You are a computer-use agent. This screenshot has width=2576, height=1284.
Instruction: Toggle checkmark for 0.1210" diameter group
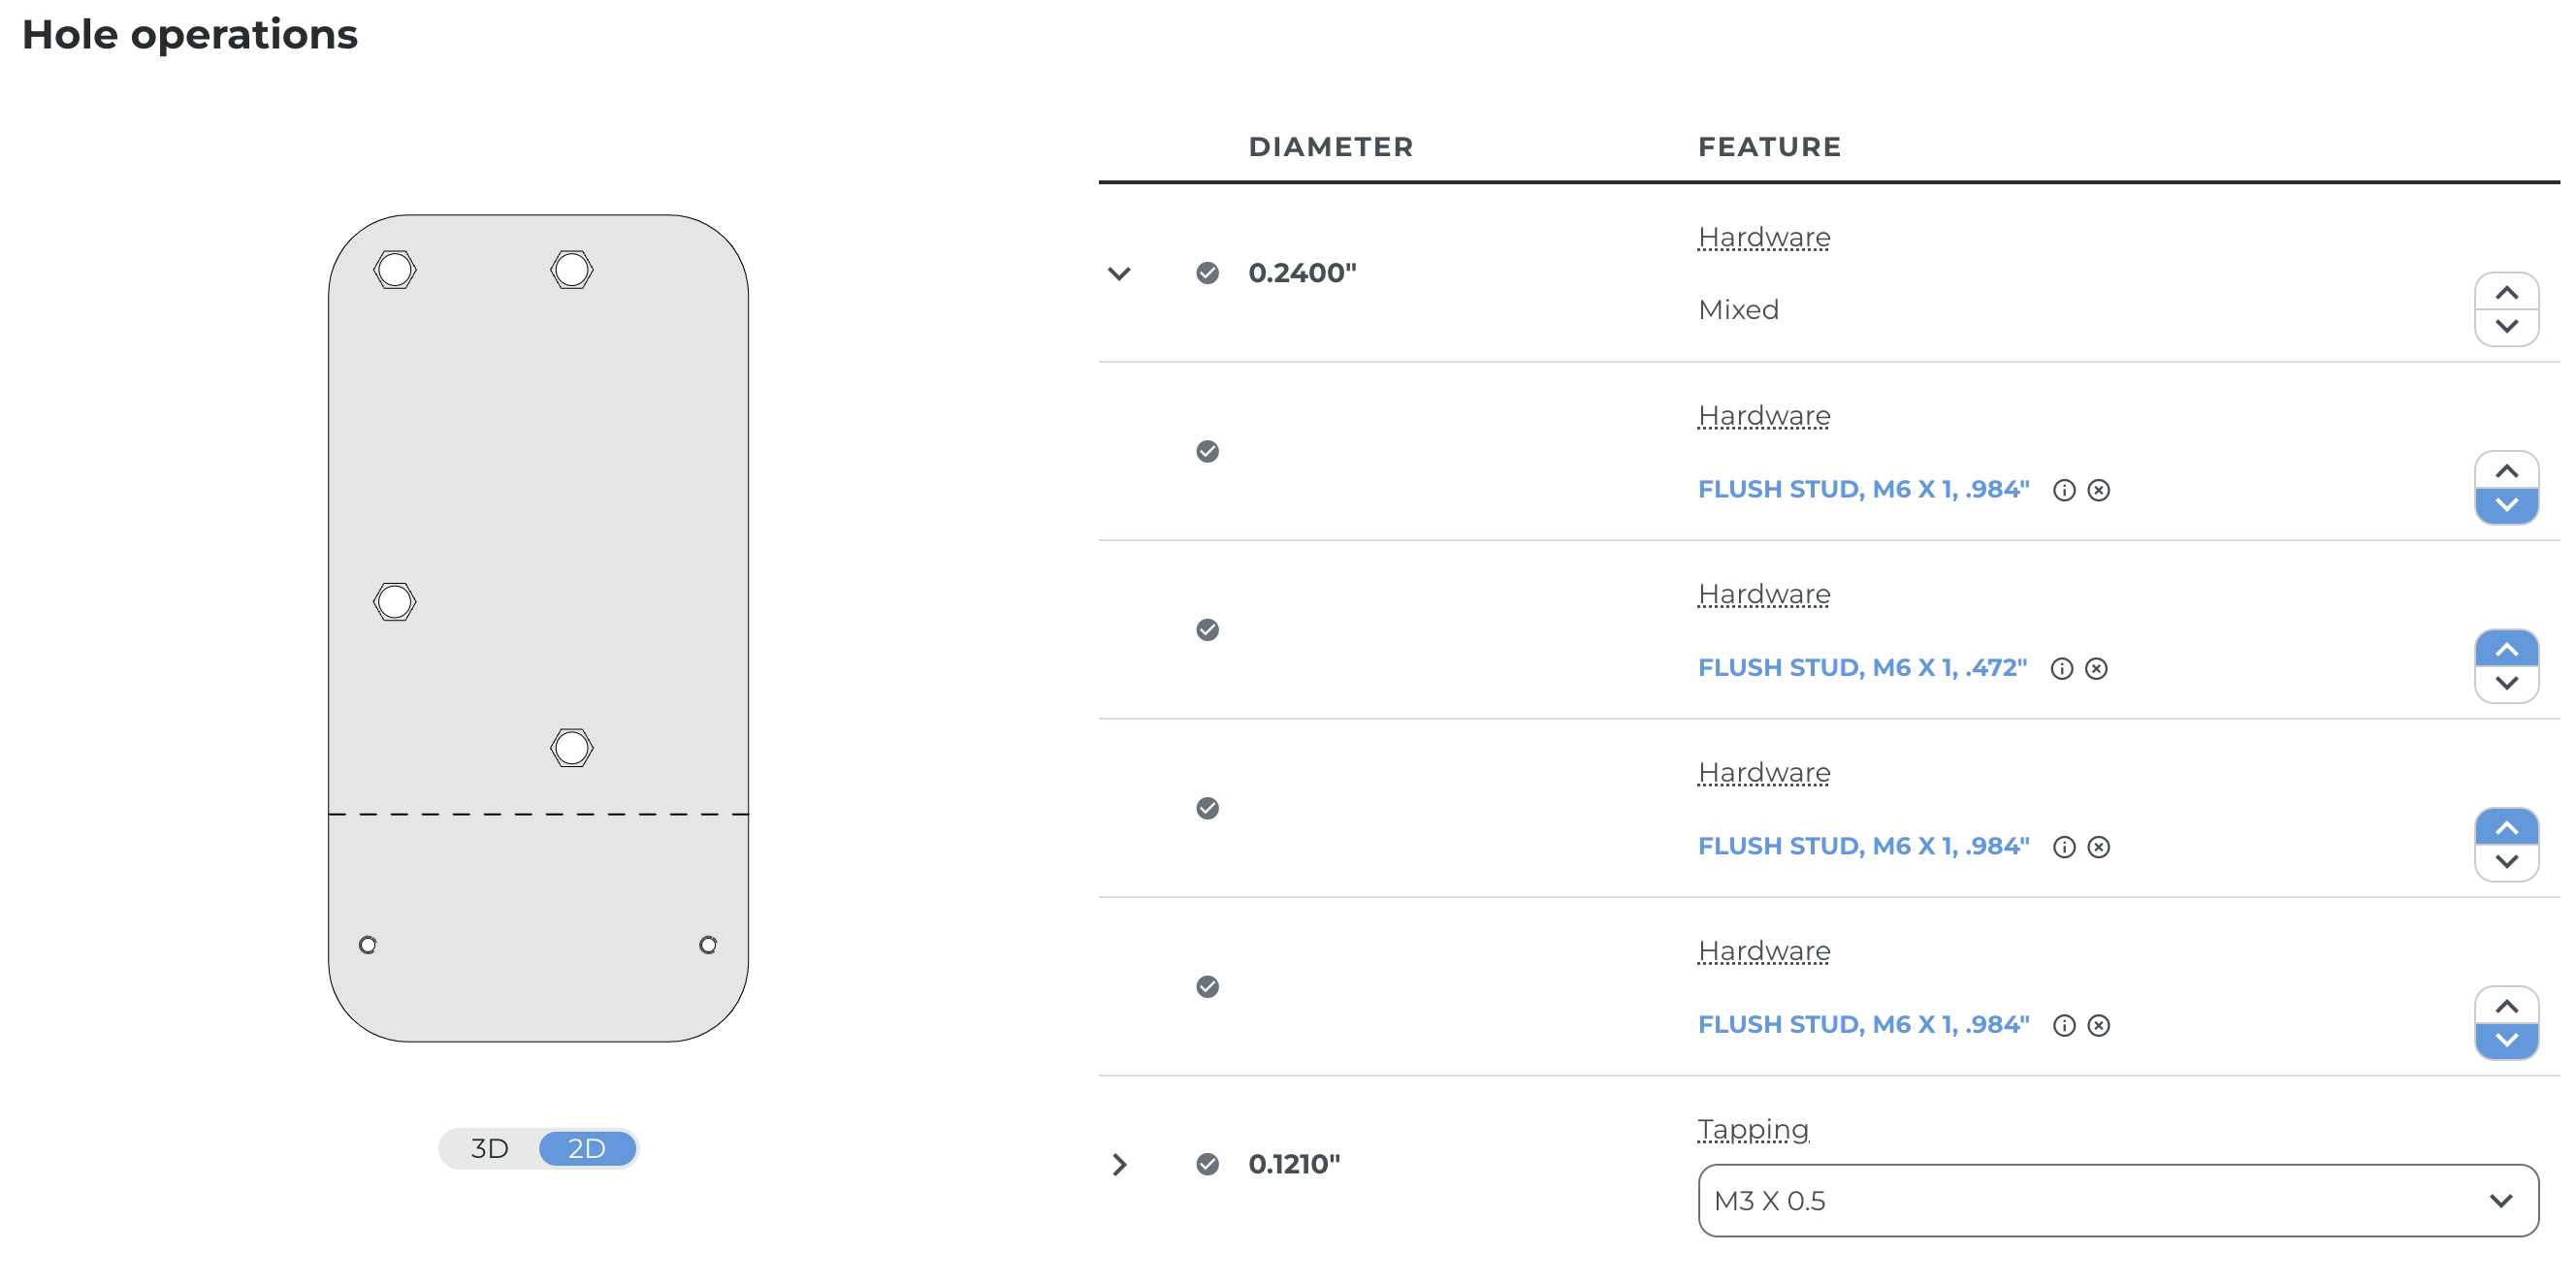click(1207, 1164)
